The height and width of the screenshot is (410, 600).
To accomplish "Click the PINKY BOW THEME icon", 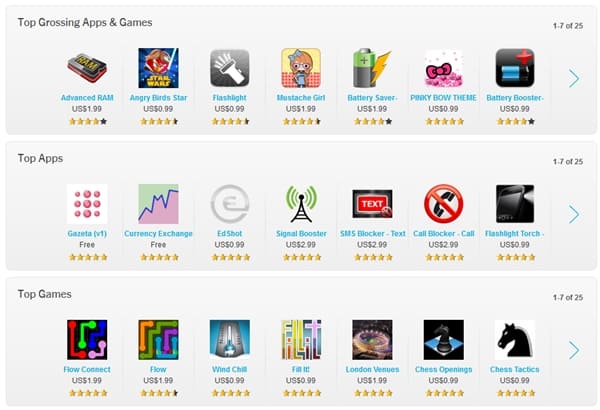I will click(x=443, y=68).
